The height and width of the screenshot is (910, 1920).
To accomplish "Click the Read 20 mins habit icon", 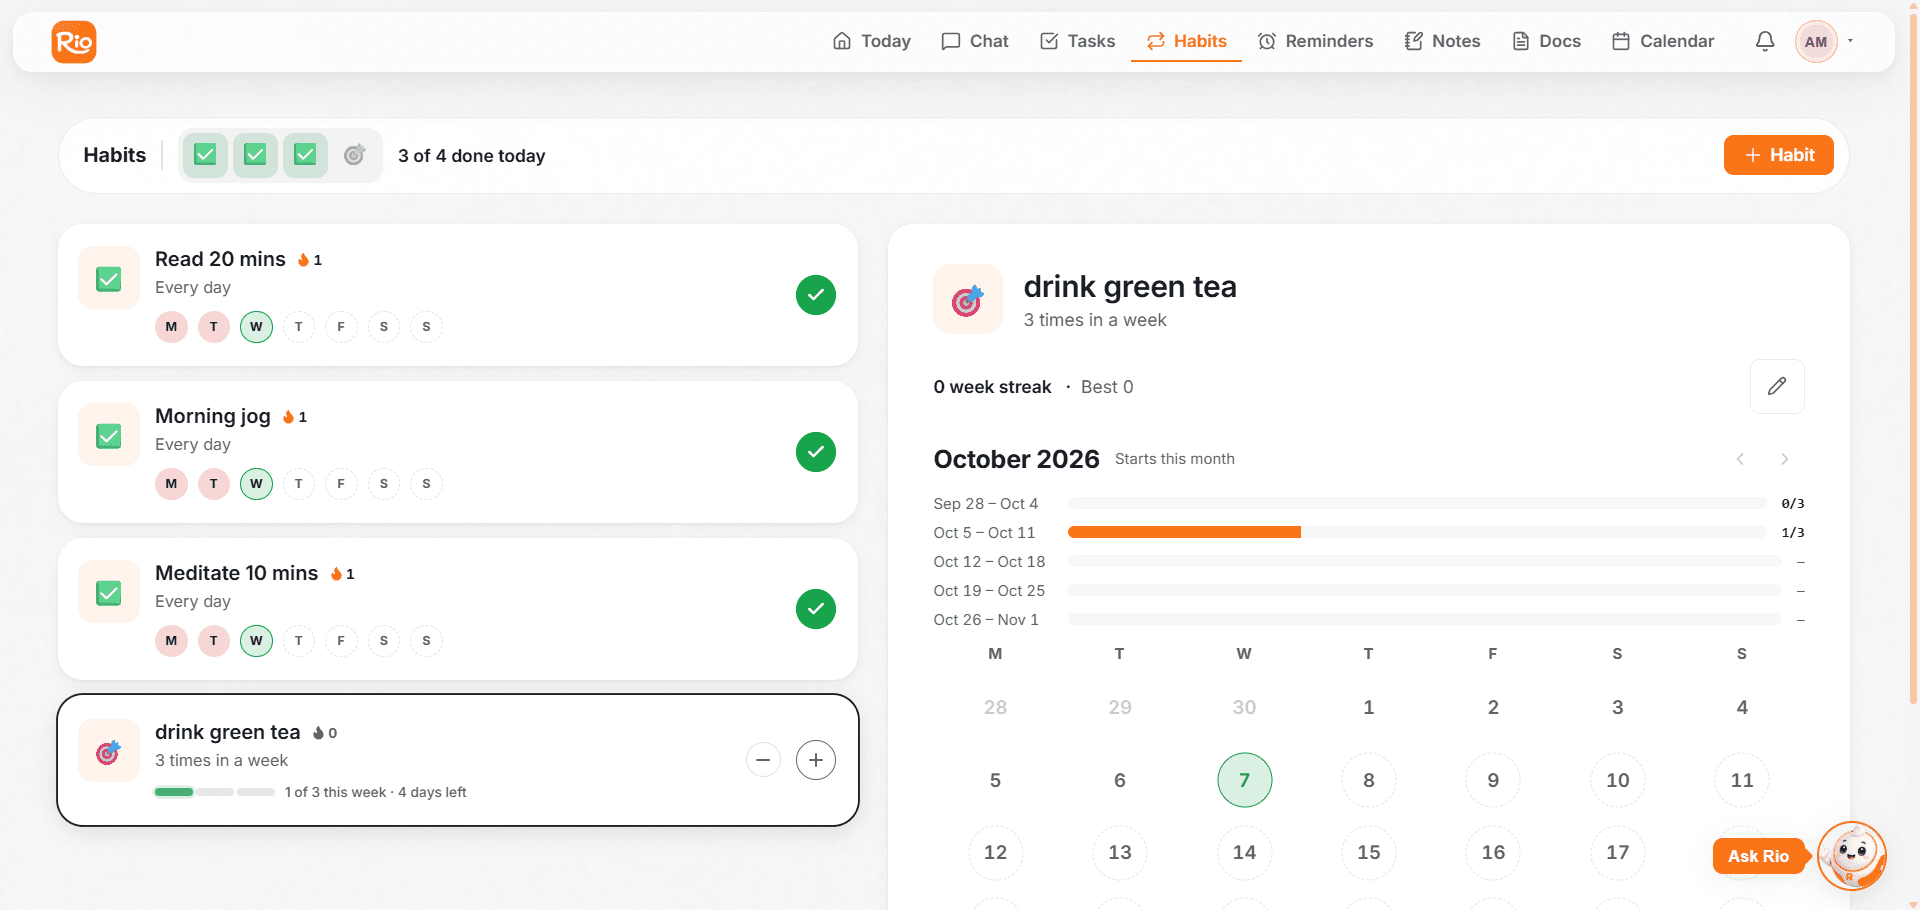I will [109, 278].
